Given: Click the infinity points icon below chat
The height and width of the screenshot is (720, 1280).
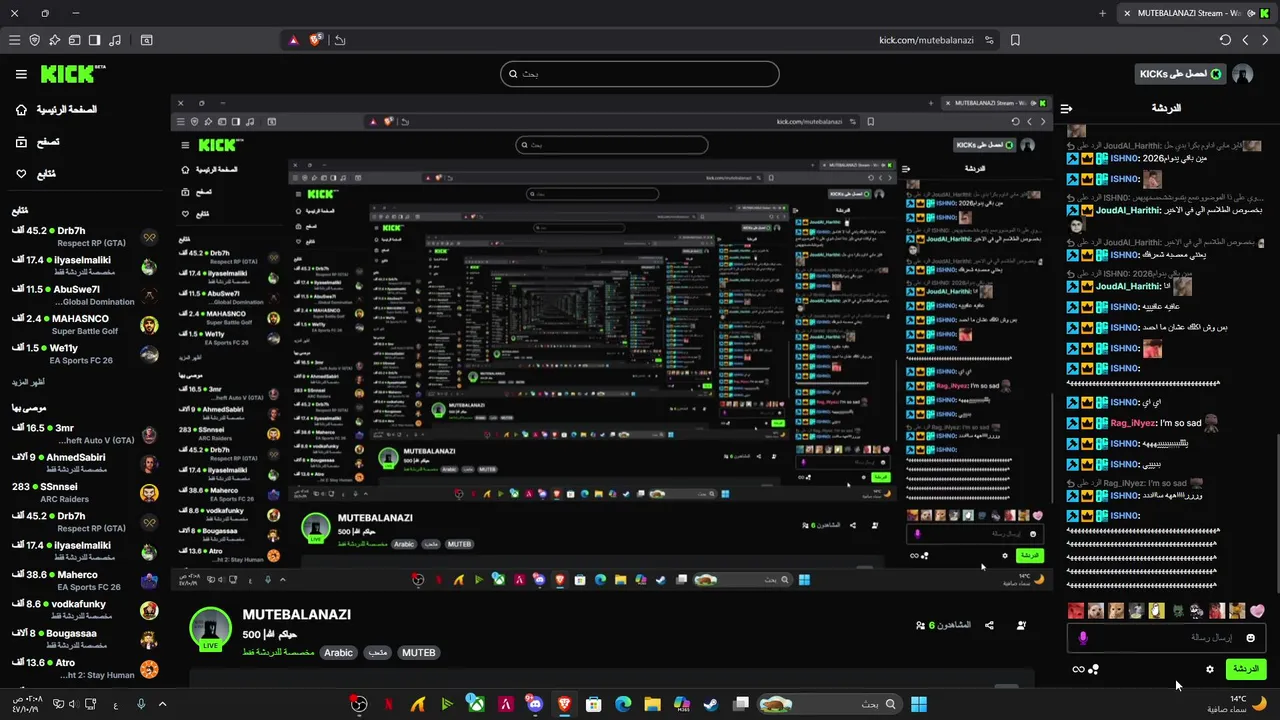Looking at the screenshot, I should [x=1078, y=669].
